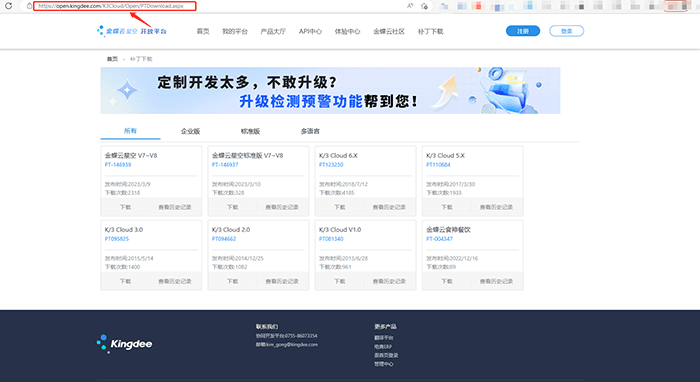Switch to the 标准版 tab
Image resolution: width=700 pixels, height=382 pixels.
250,131
